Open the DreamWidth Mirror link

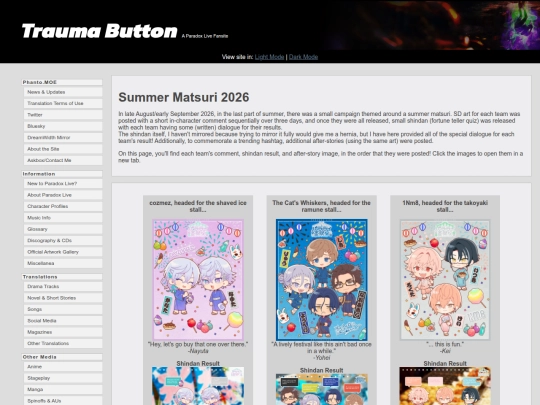click(63, 137)
